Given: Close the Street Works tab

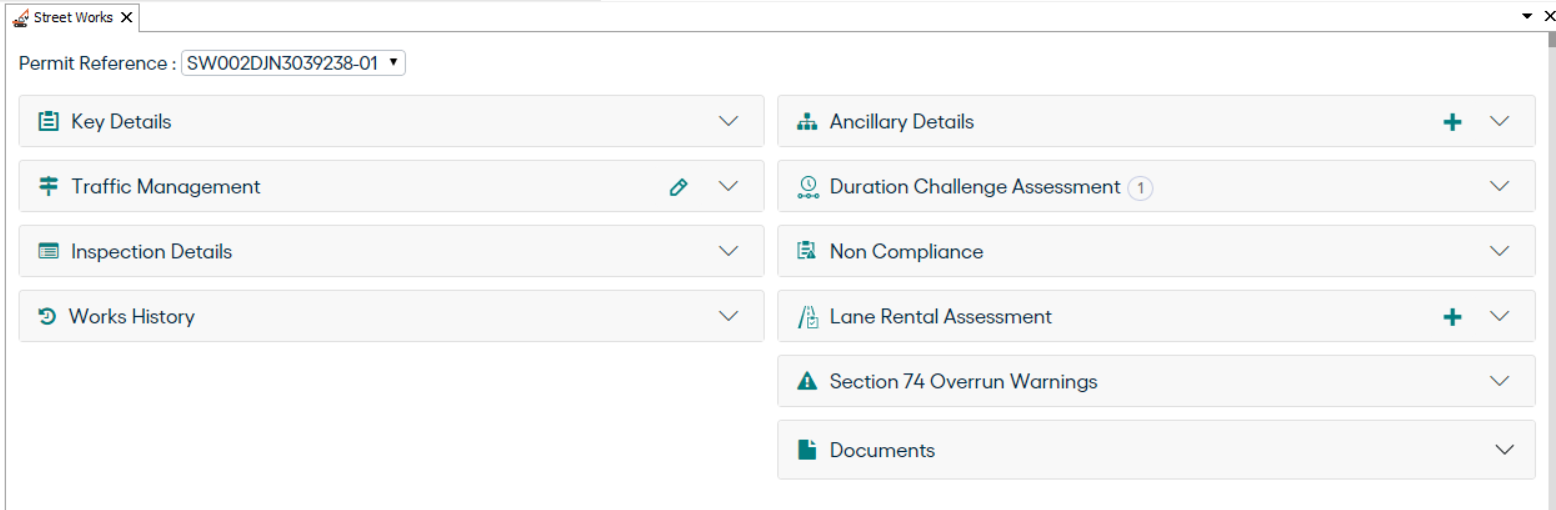Looking at the screenshot, I should [x=126, y=18].
